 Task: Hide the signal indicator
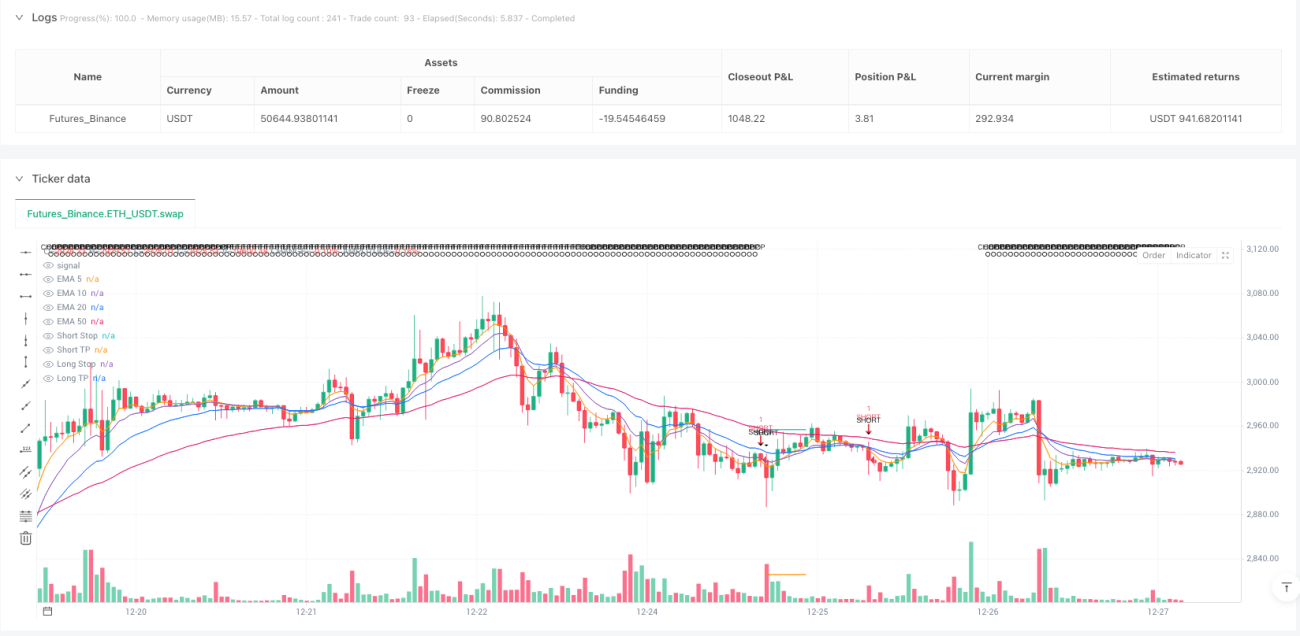point(48,265)
